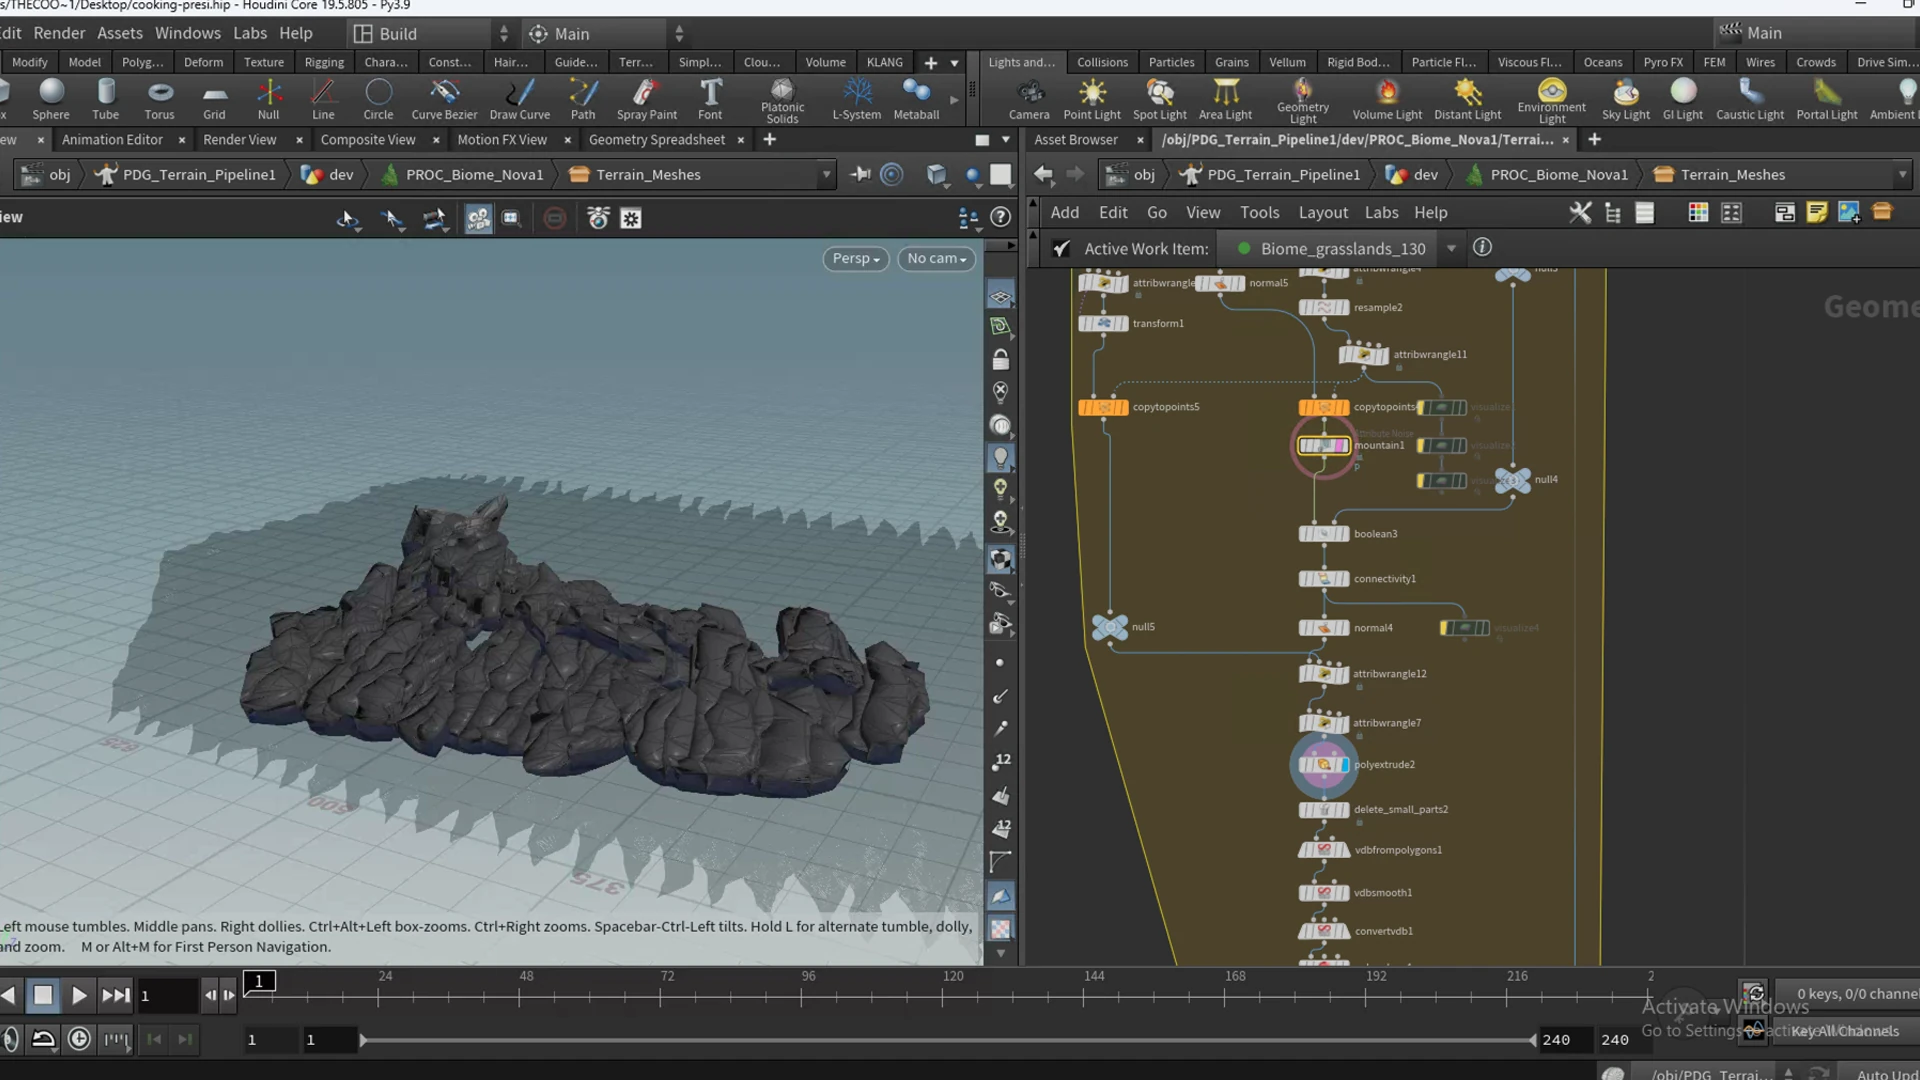Open the Windows menu
The height and width of the screenshot is (1080, 1920).
click(187, 33)
